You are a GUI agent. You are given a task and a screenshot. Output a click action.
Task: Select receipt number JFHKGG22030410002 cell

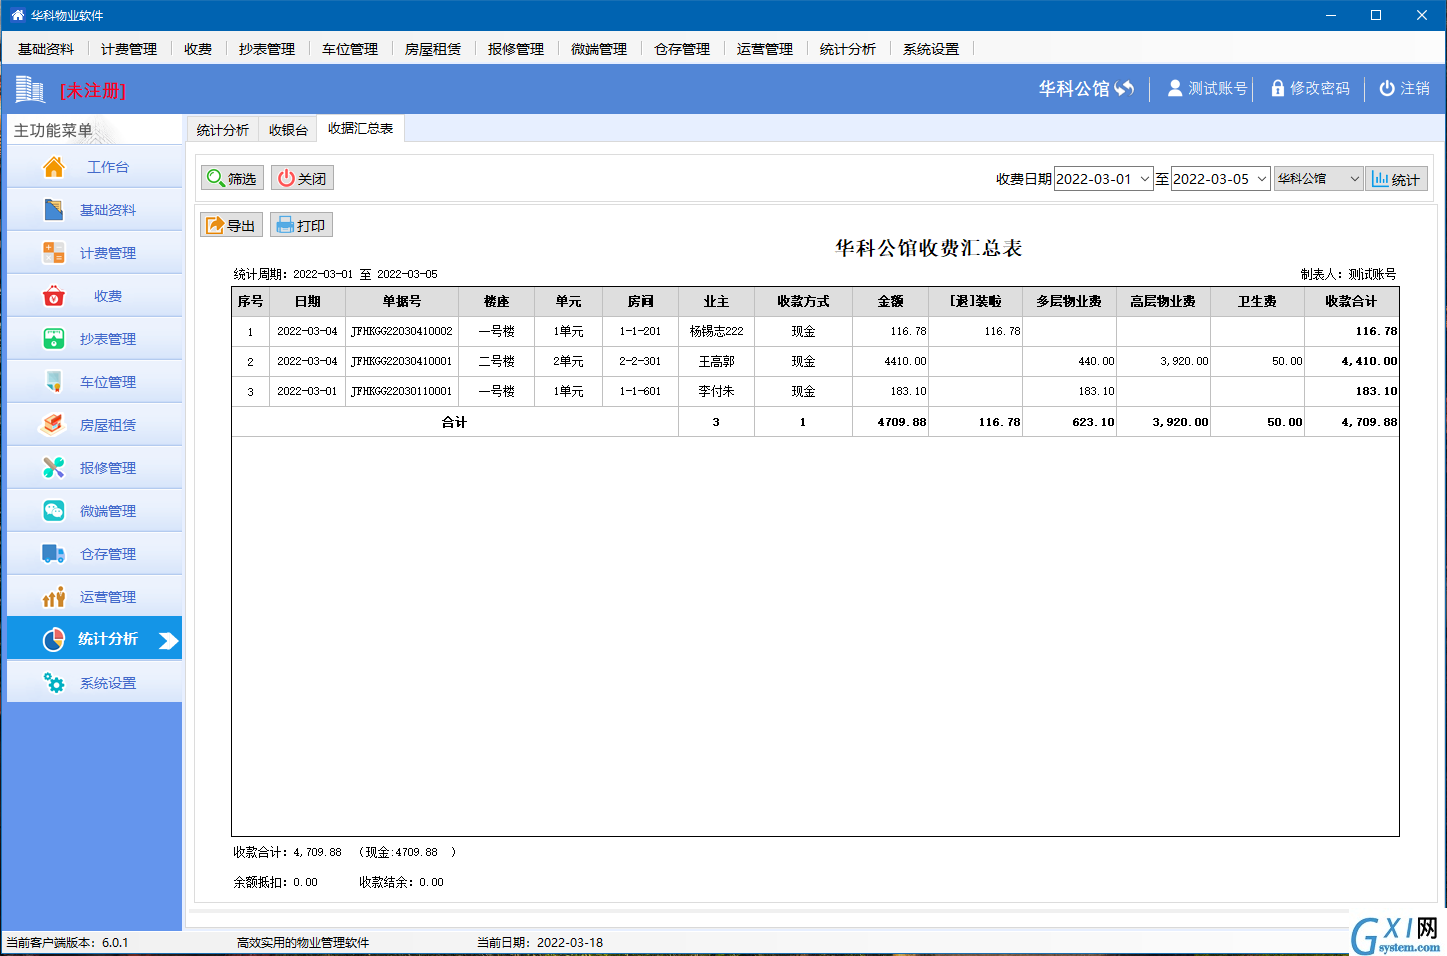[402, 331]
